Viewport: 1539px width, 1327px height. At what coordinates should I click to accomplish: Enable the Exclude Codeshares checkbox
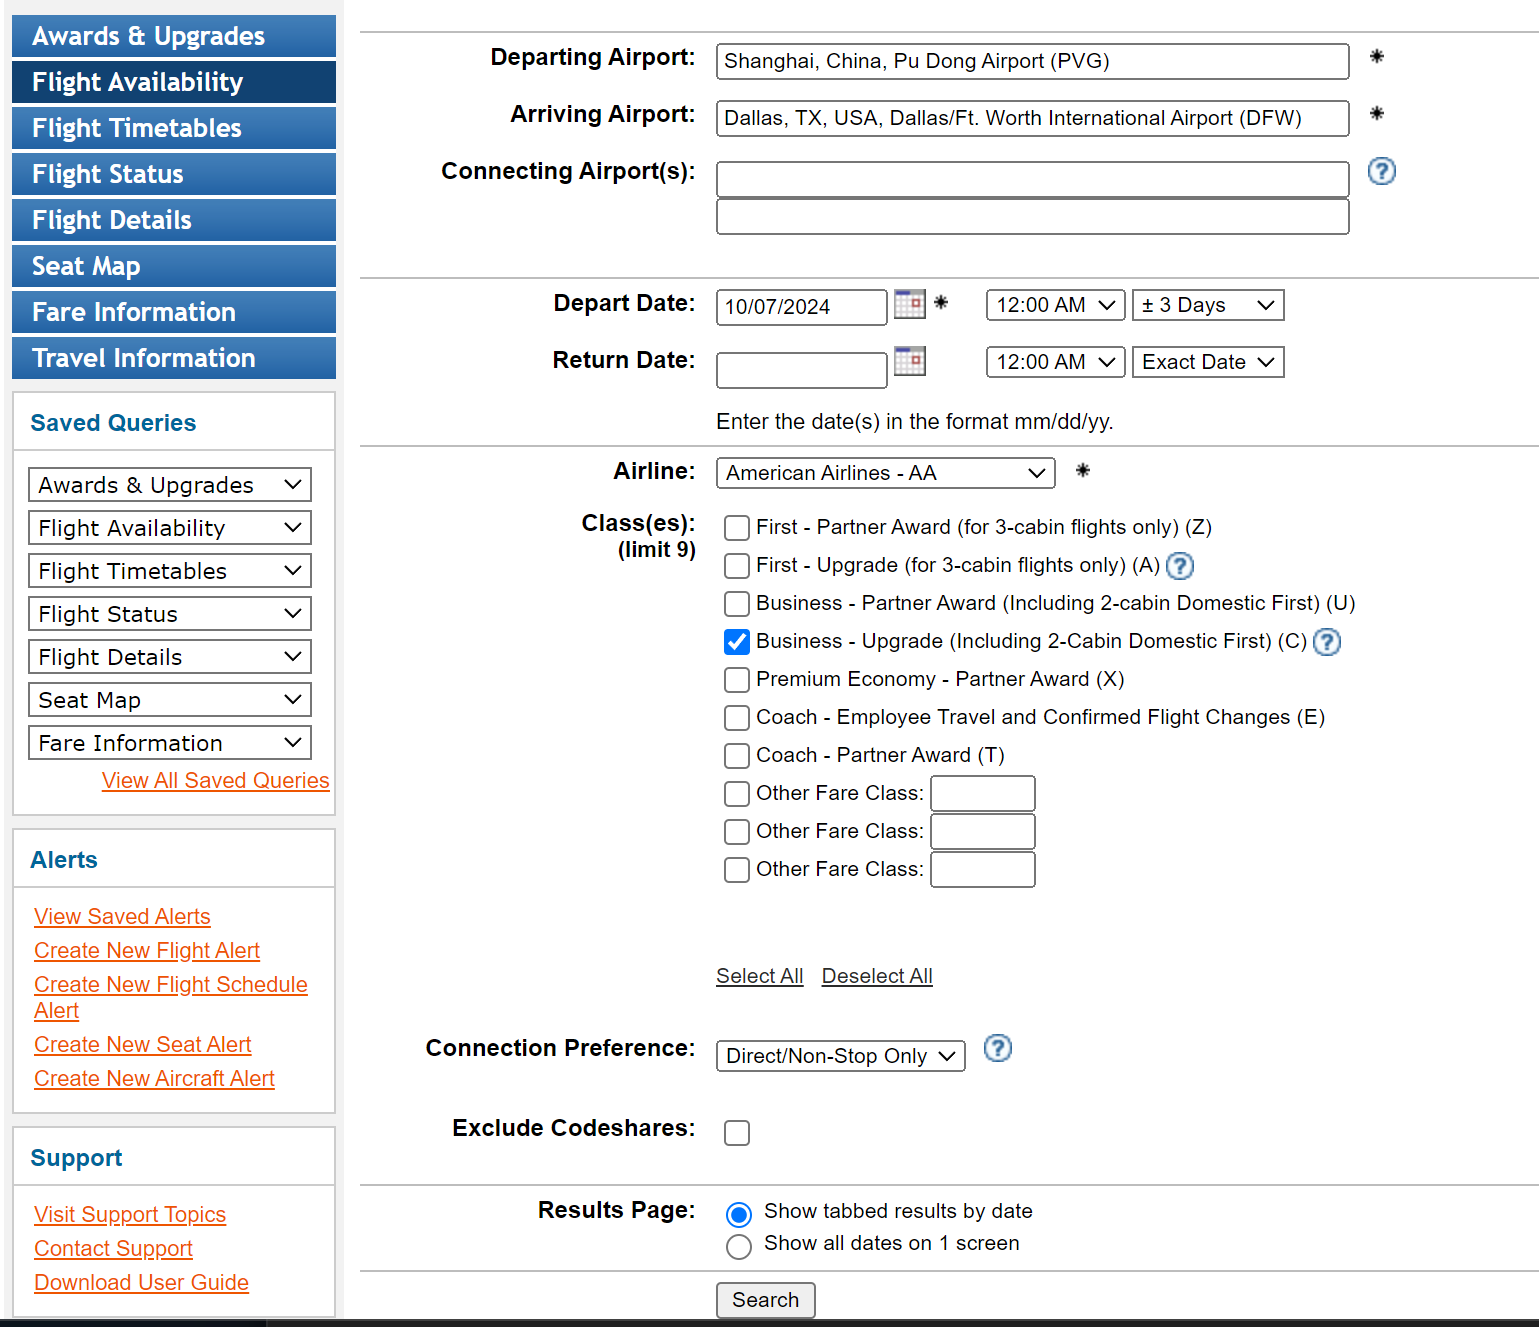coord(737,1133)
